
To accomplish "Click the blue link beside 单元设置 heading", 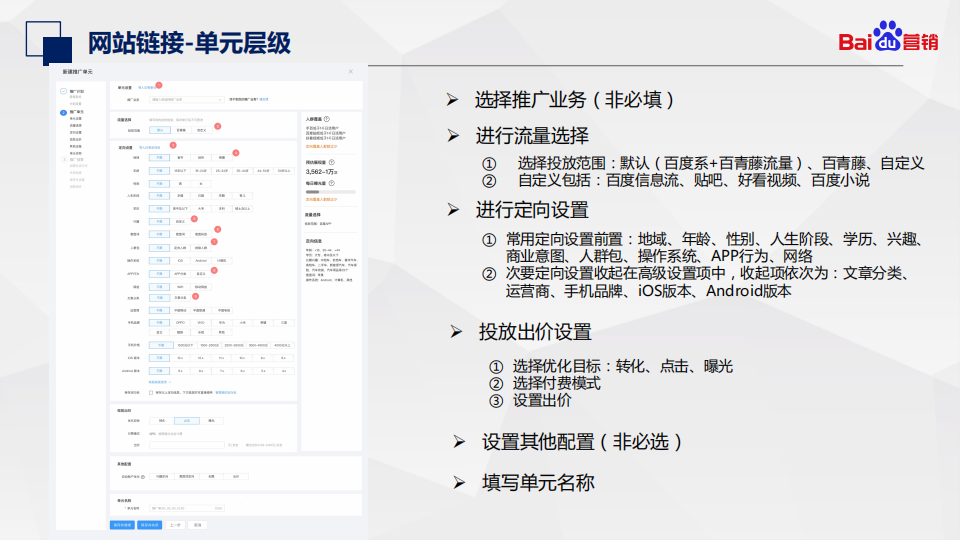I will (x=147, y=88).
